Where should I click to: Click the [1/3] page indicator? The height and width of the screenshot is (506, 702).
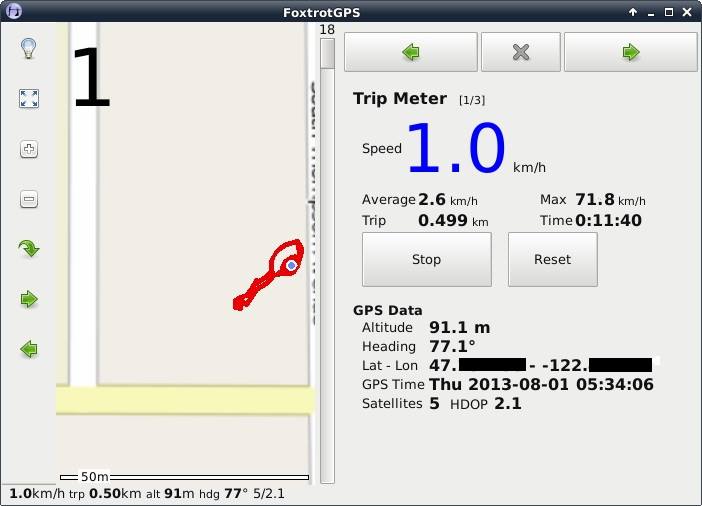[x=472, y=100]
